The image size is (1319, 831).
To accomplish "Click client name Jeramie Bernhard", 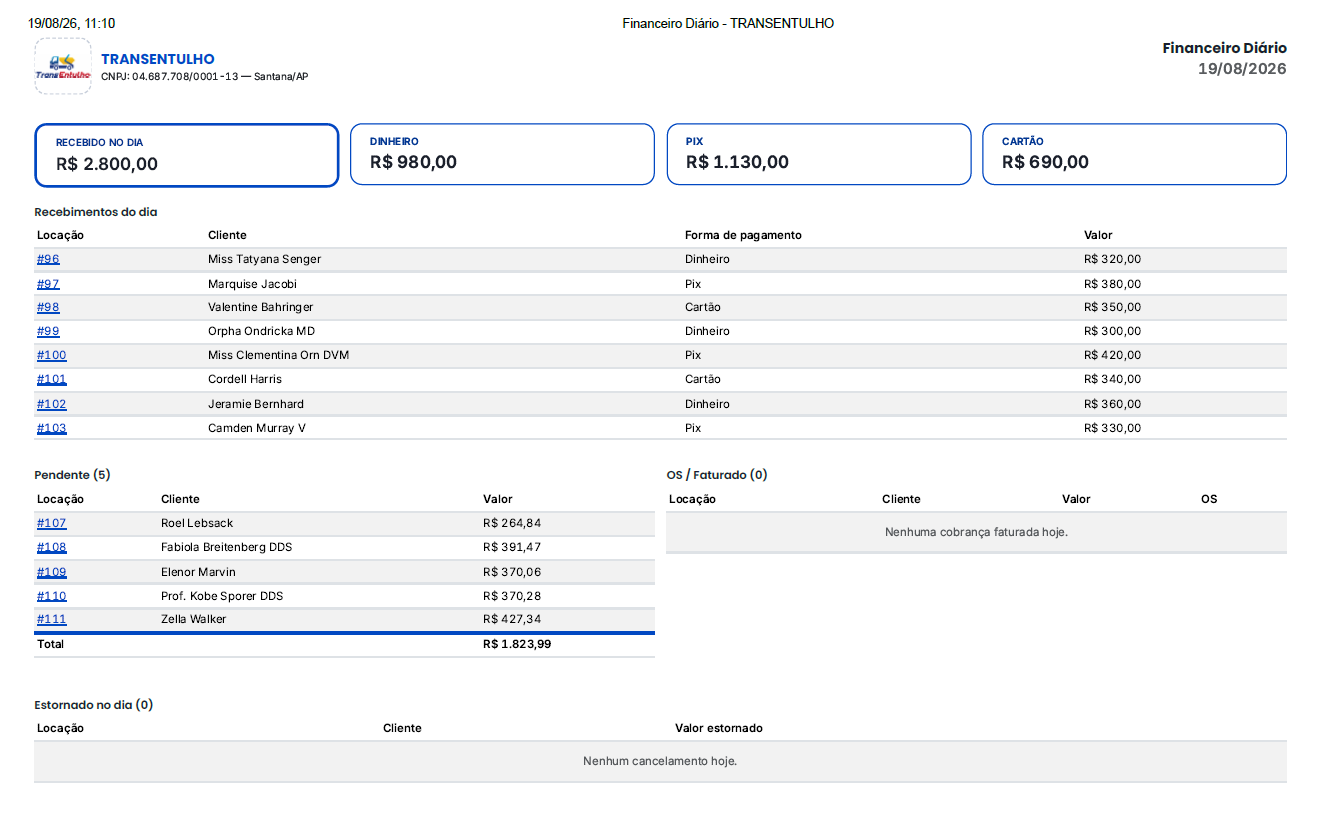I will pyautogui.click(x=256, y=404).
